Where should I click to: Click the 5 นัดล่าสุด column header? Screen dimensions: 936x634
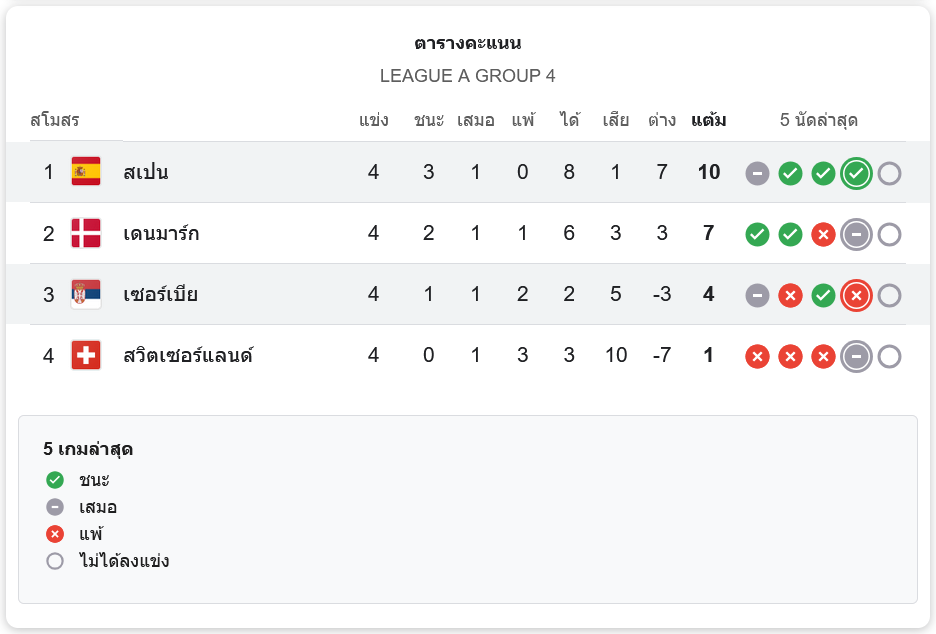(819, 120)
